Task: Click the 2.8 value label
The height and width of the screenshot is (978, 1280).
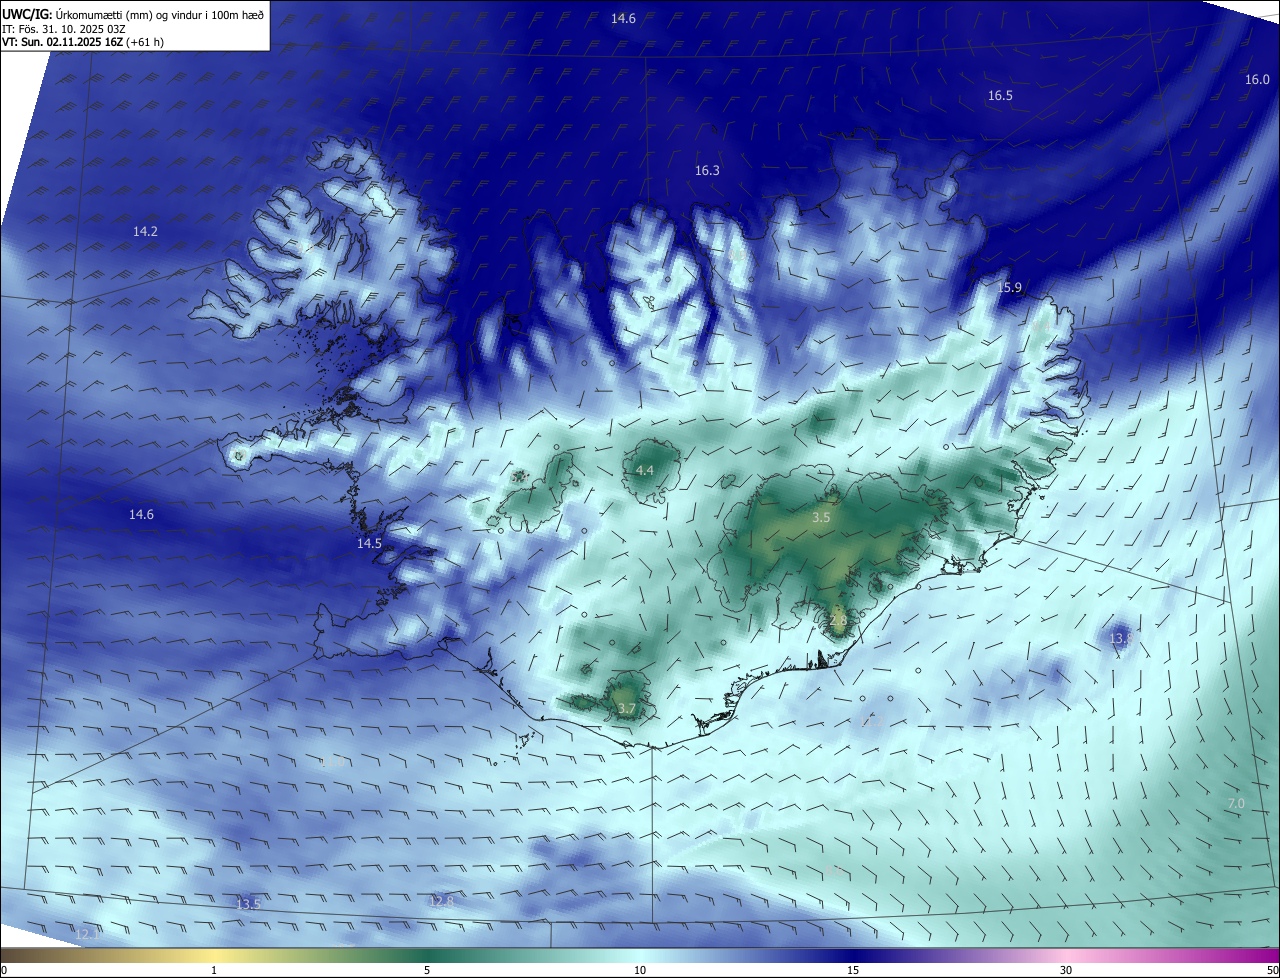Action: point(838,621)
